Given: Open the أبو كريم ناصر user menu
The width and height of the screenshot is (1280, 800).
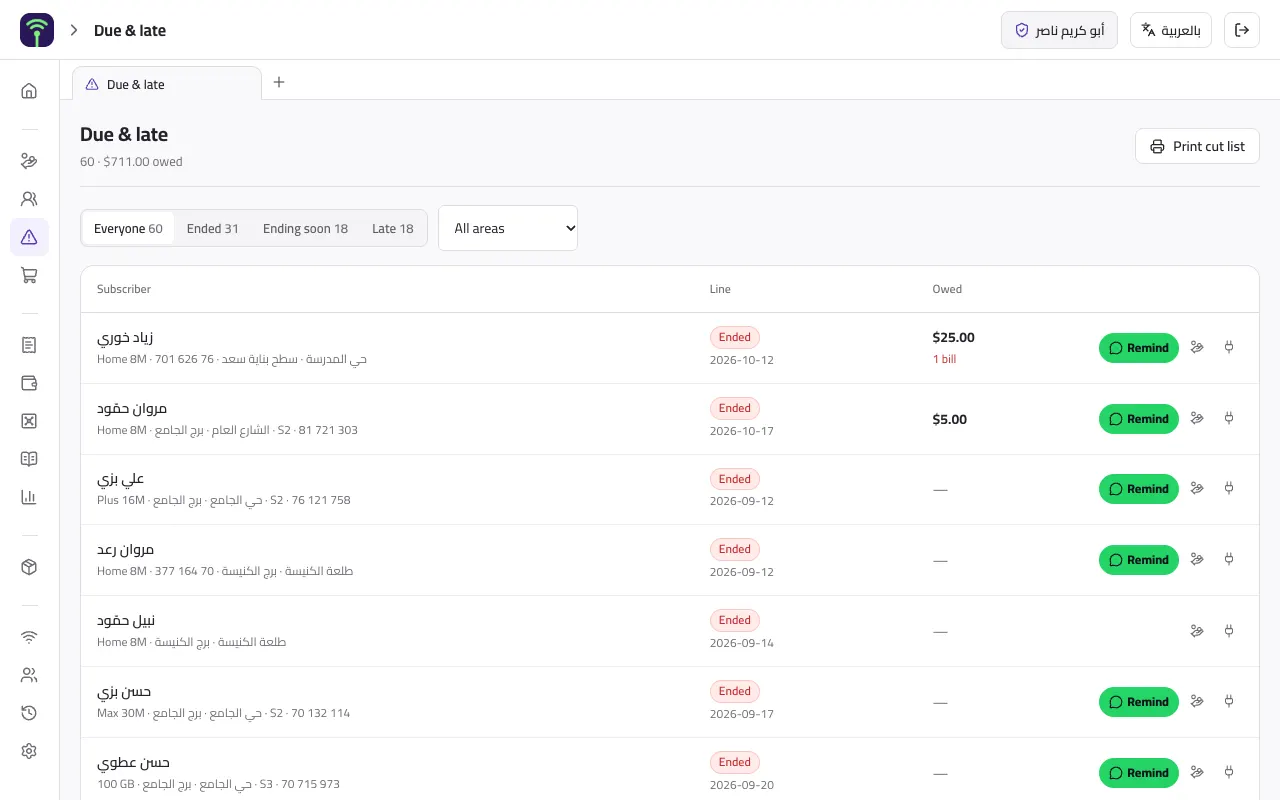Looking at the screenshot, I should pos(1059,30).
